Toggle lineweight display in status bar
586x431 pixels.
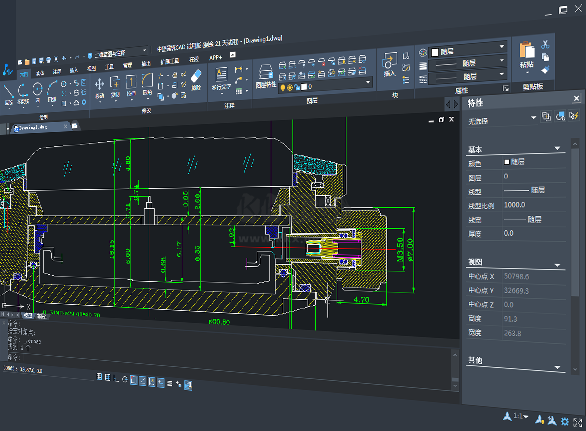(x=170, y=383)
